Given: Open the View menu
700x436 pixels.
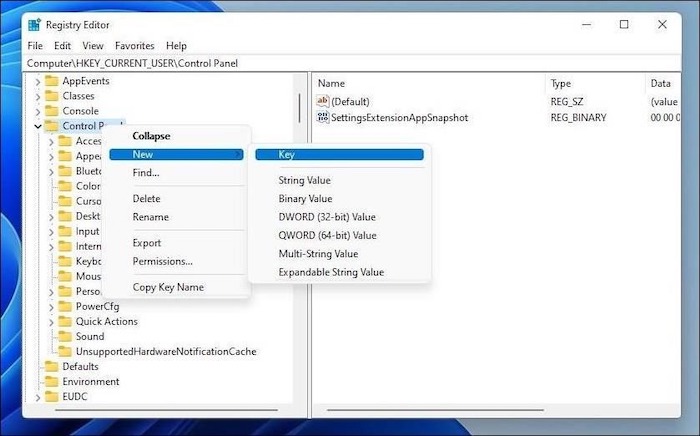Looking at the screenshot, I should coord(92,46).
